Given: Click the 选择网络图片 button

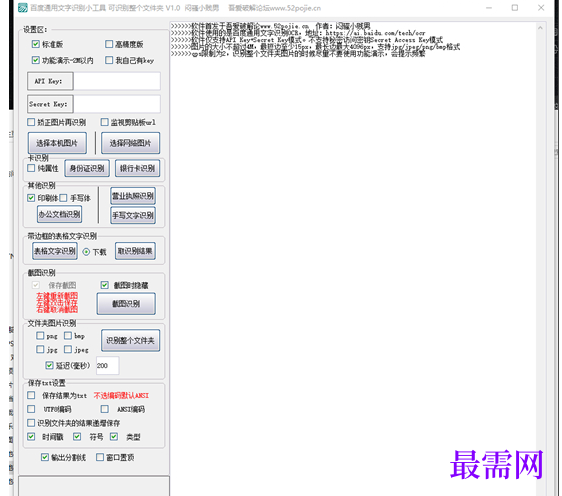Looking at the screenshot, I should point(130,143).
